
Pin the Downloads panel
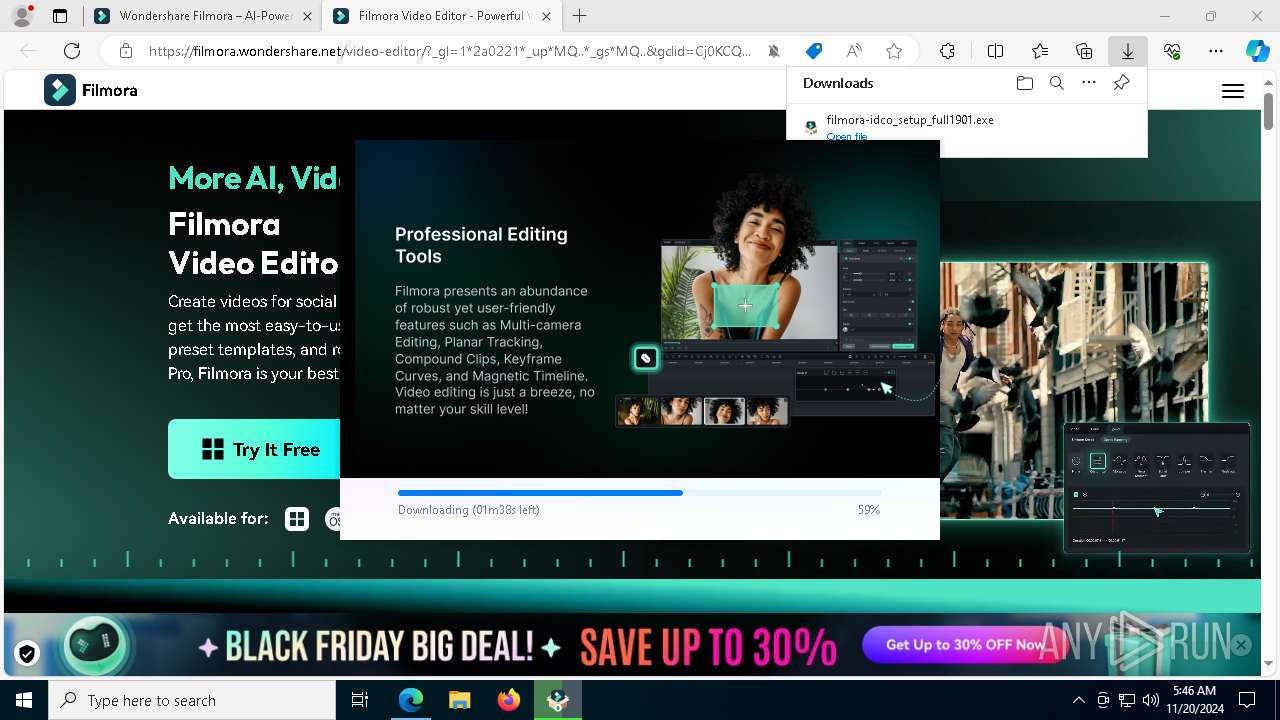1122,83
